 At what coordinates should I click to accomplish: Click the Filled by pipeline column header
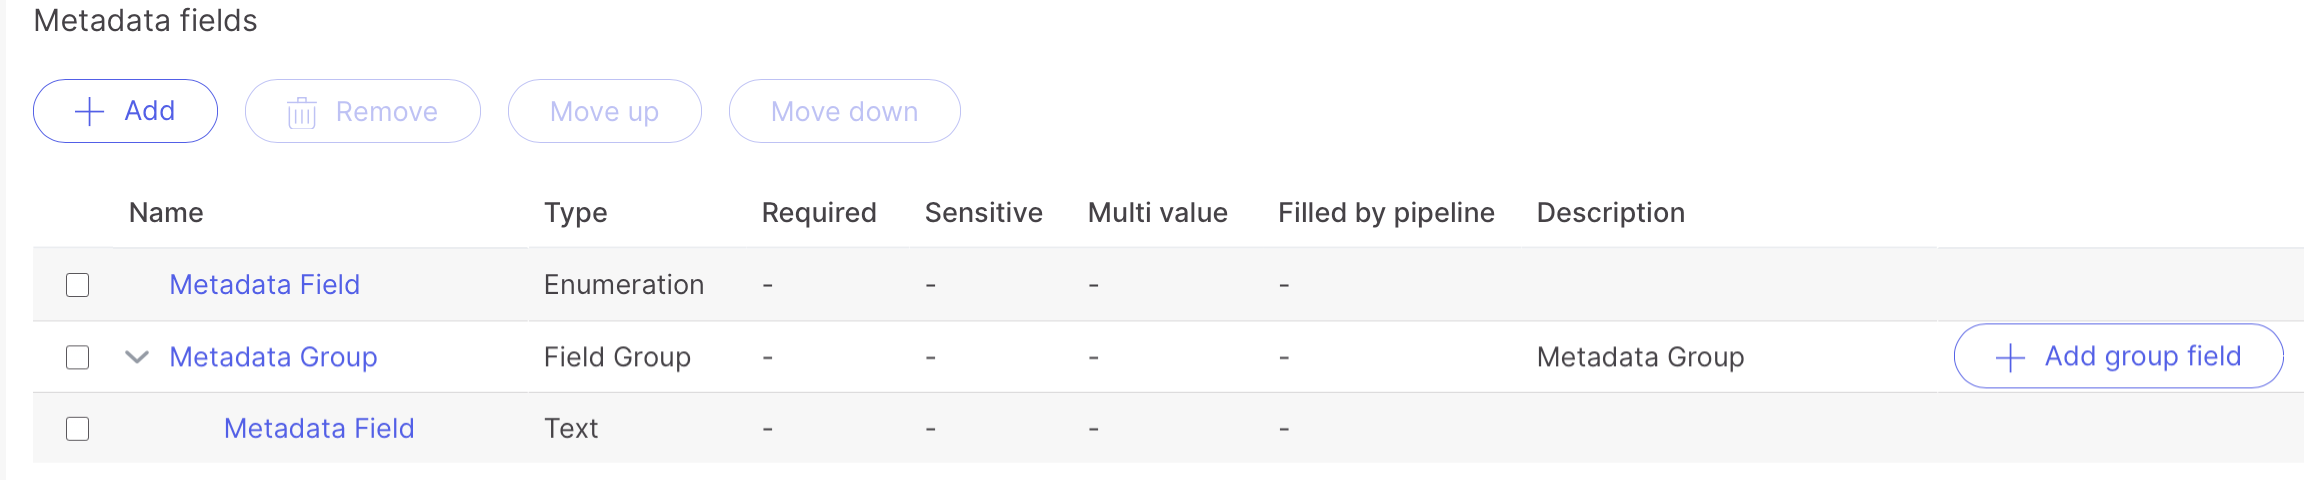pos(1386,213)
